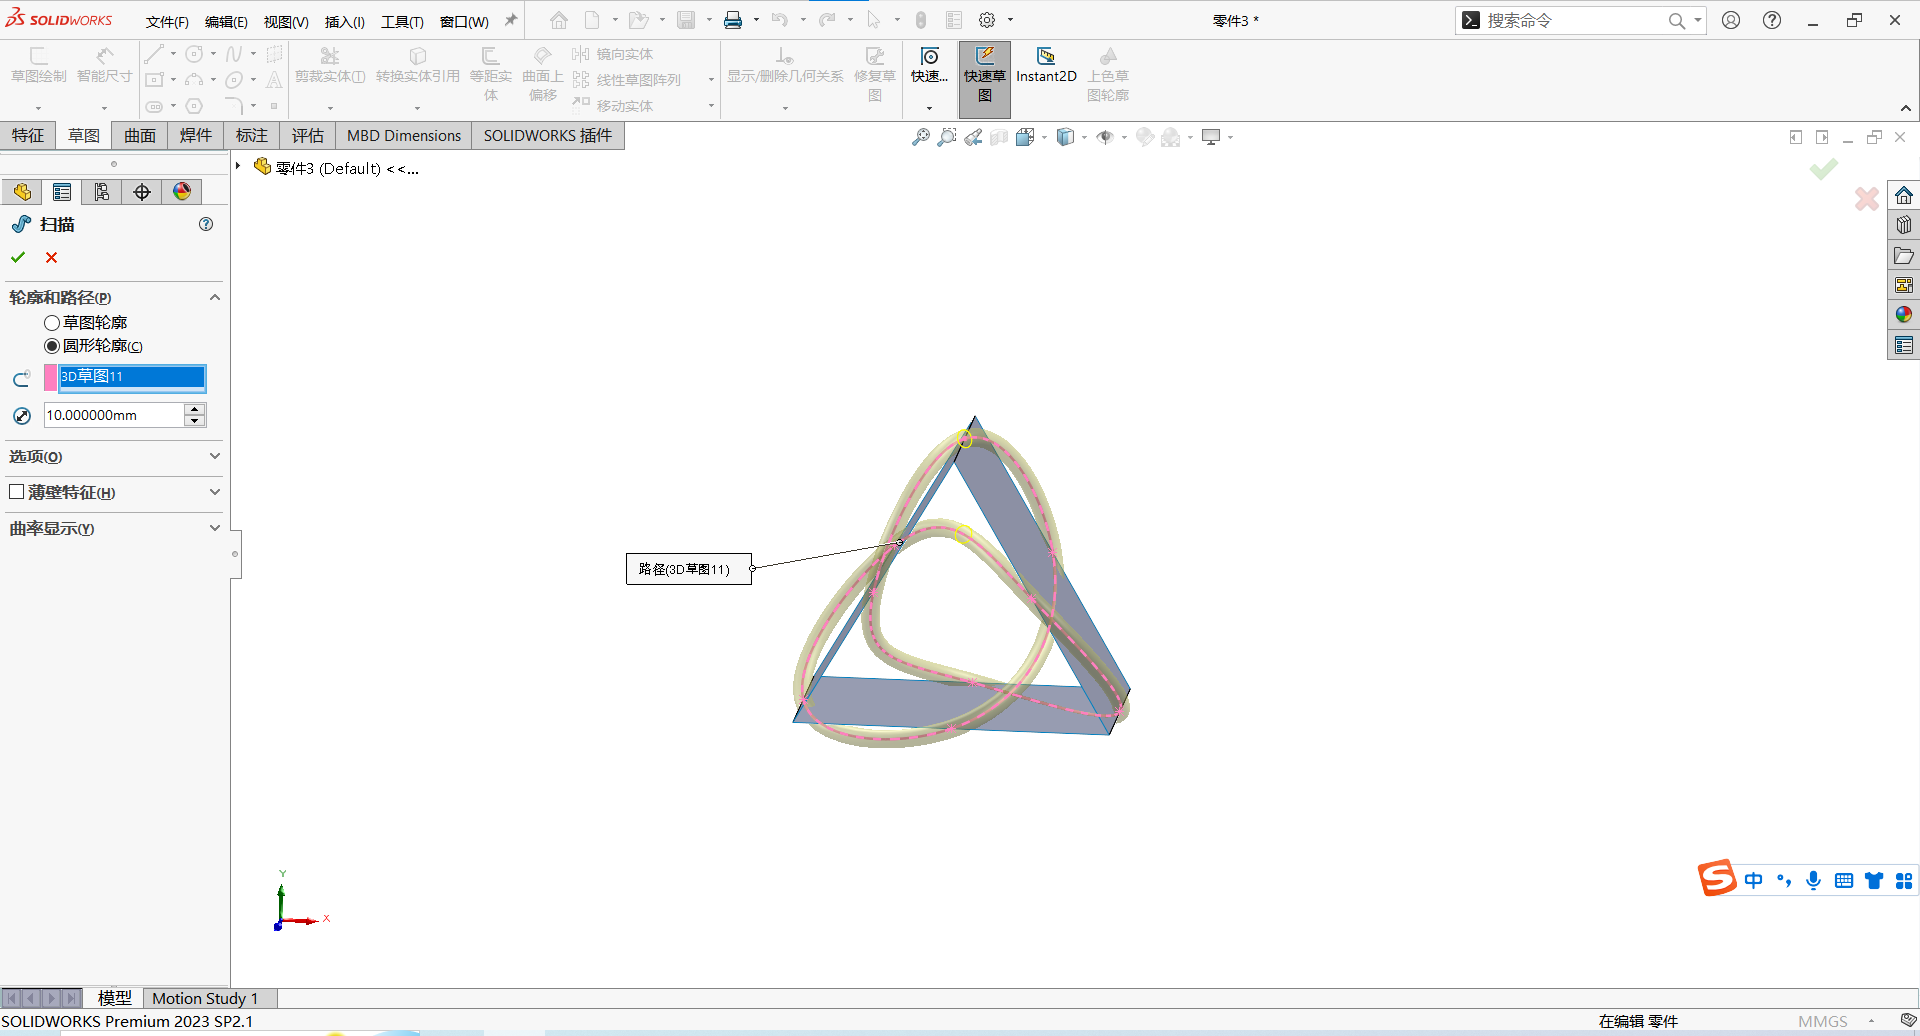The width and height of the screenshot is (1920, 1036).
Task: Open the 插入 menu
Action: tap(344, 21)
